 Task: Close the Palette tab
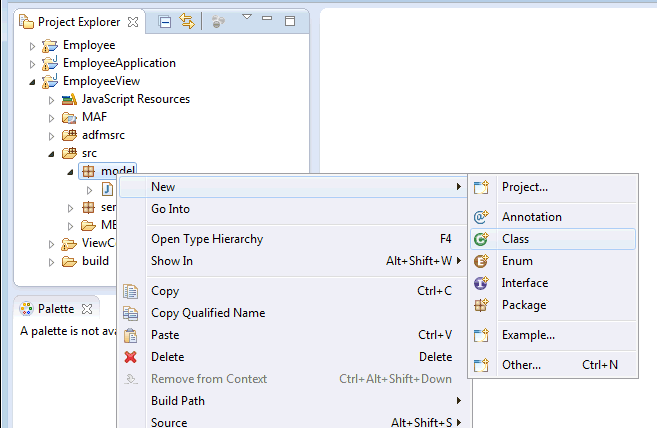click(x=87, y=309)
